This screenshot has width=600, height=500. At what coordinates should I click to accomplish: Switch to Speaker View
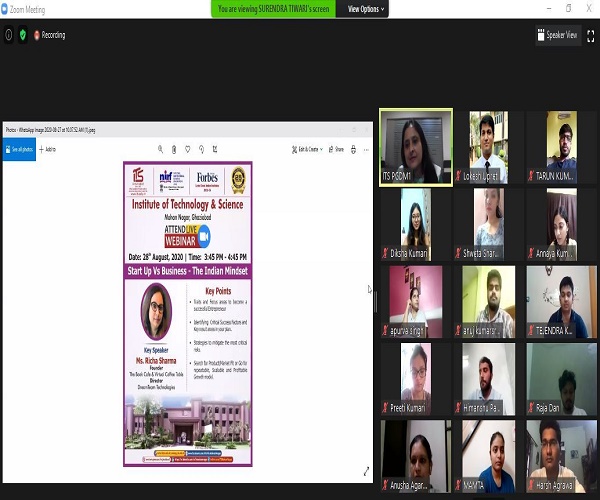point(558,35)
